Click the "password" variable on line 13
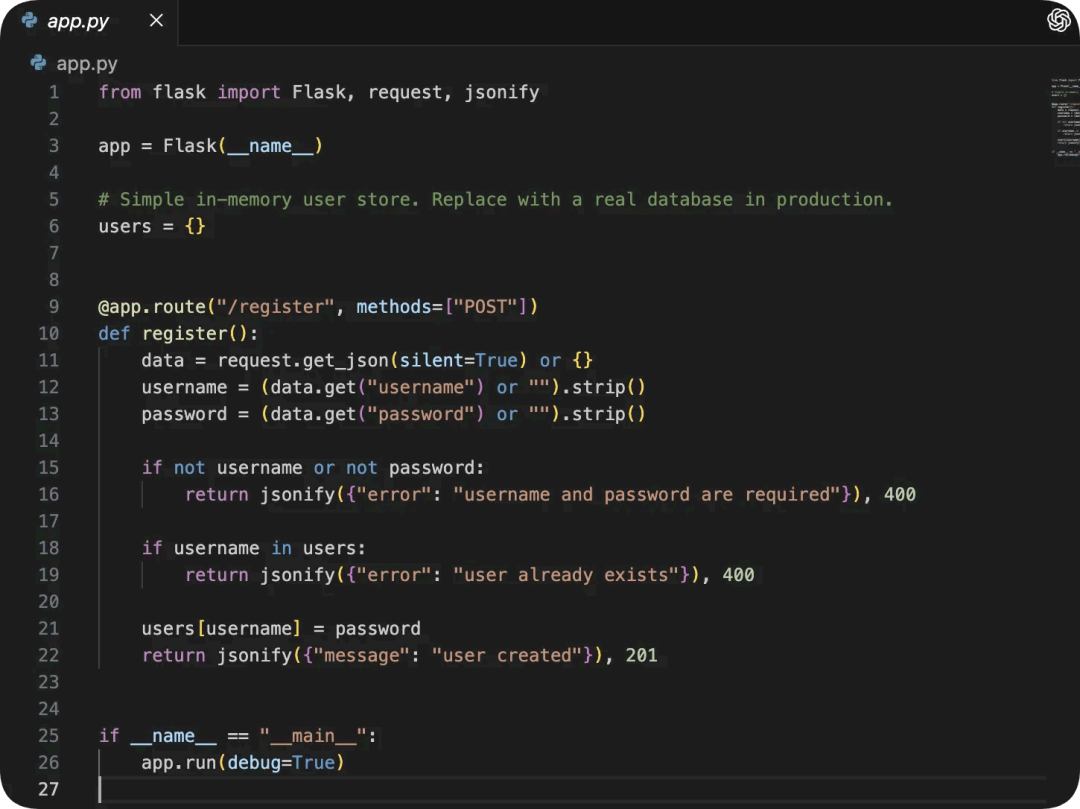The image size is (1080, 809). point(184,414)
